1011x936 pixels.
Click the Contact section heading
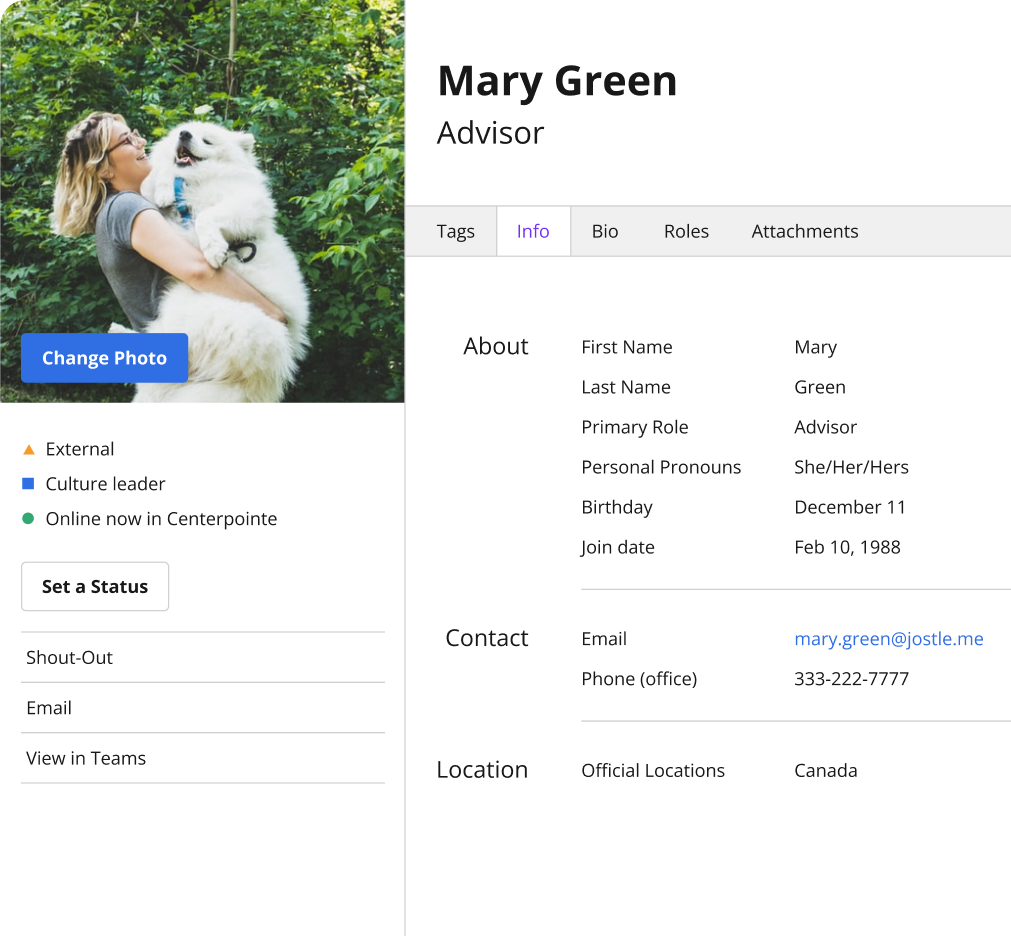(487, 638)
